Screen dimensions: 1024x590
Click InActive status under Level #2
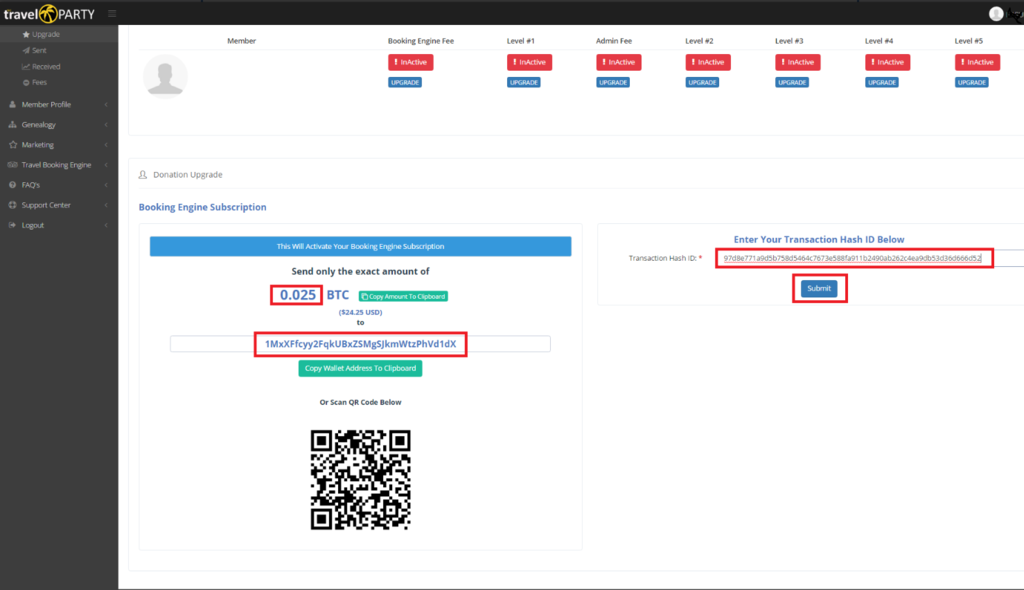(708, 62)
